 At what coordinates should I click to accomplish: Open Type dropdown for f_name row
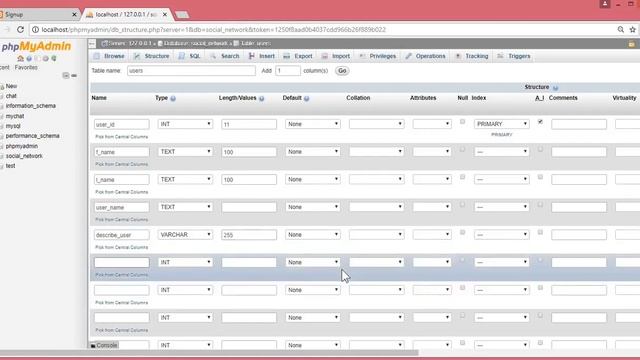(x=185, y=152)
